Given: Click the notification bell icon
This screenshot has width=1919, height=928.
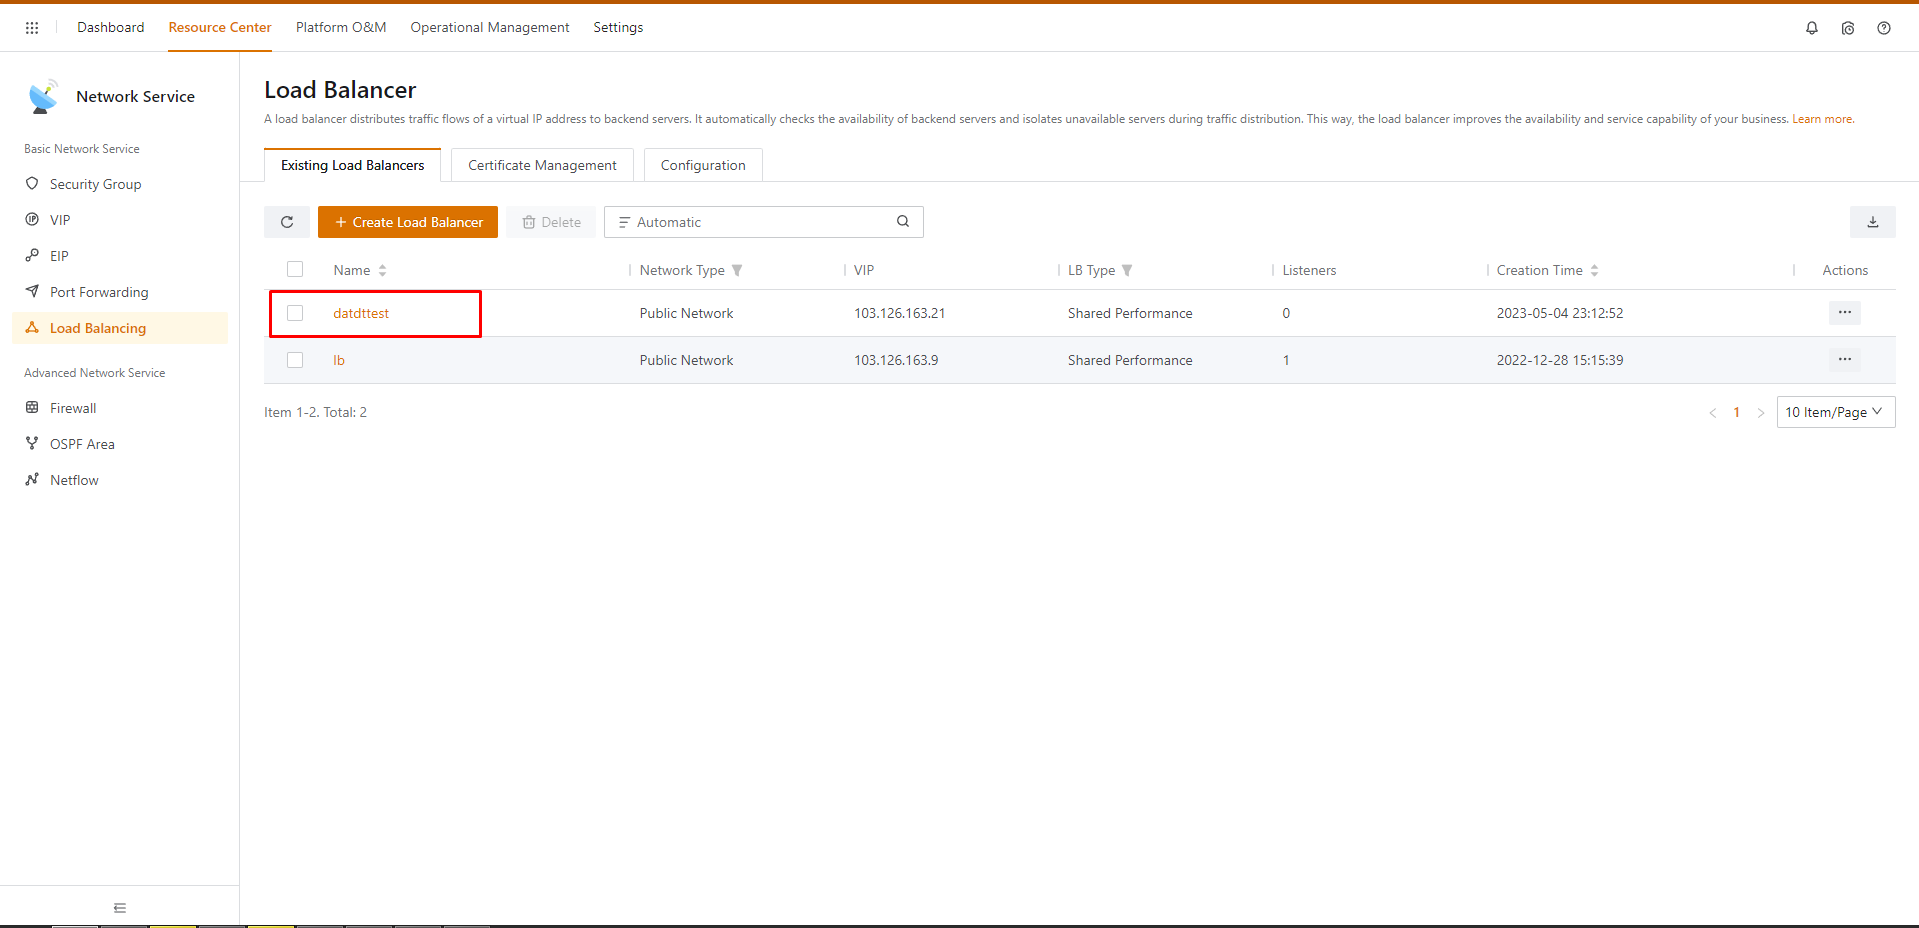Looking at the screenshot, I should (1811, 28).
